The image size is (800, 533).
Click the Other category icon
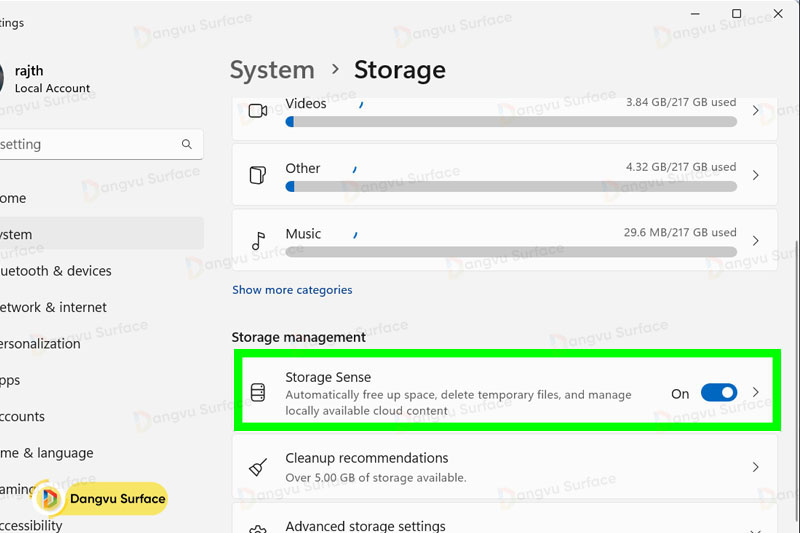point(258,175)
